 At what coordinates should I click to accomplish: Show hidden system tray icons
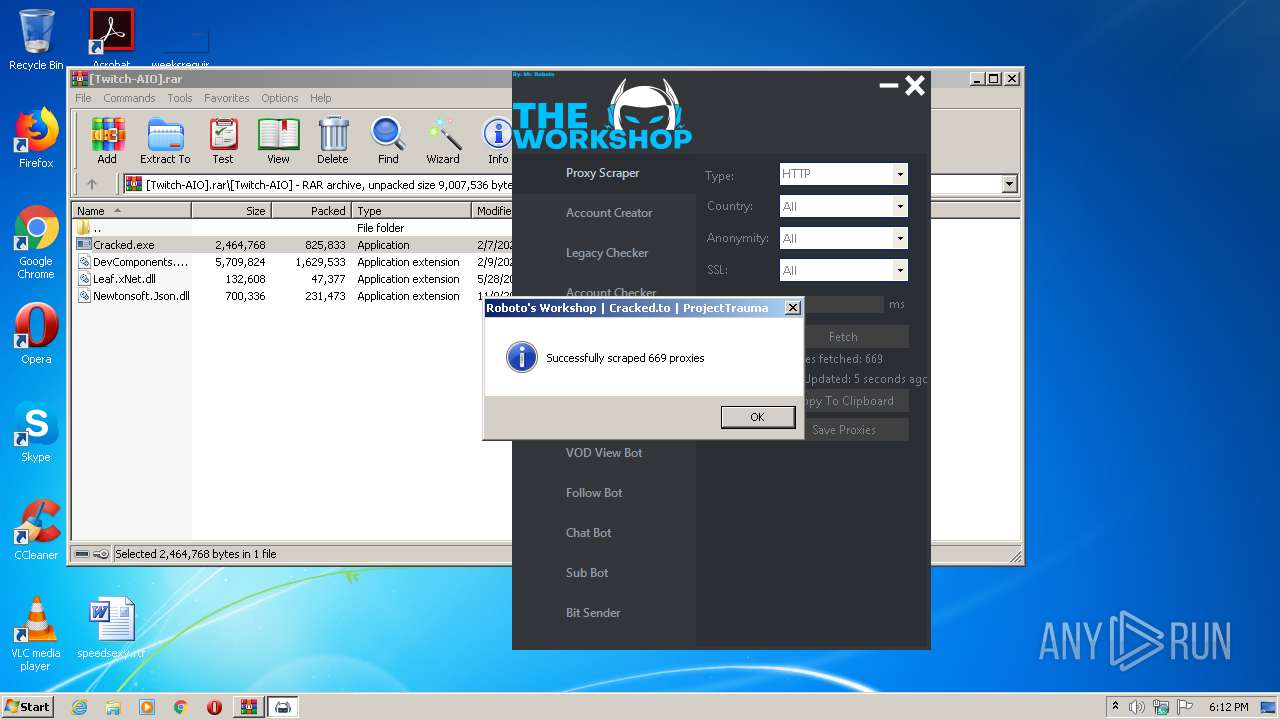(1115, 707)
